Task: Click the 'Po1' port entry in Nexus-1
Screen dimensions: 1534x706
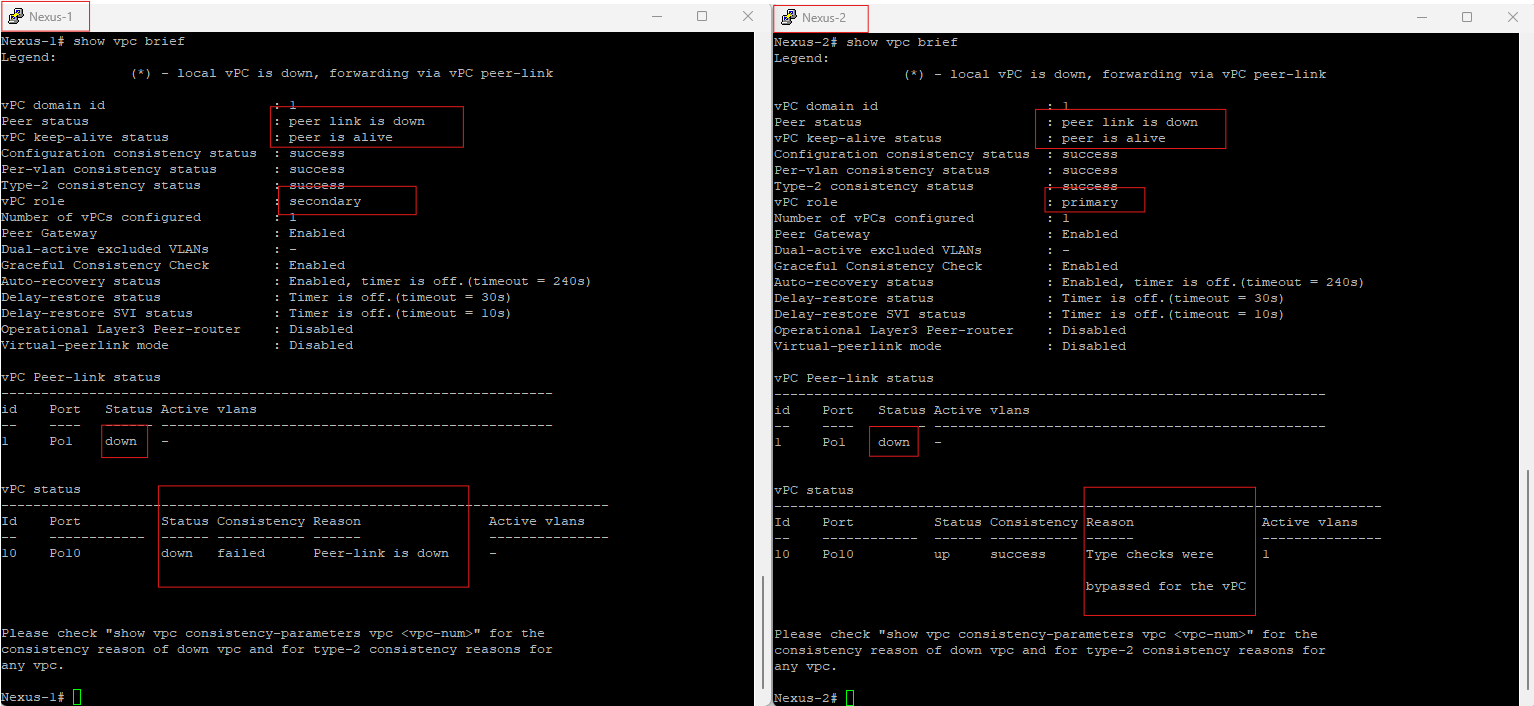Action: pos(61,441)
